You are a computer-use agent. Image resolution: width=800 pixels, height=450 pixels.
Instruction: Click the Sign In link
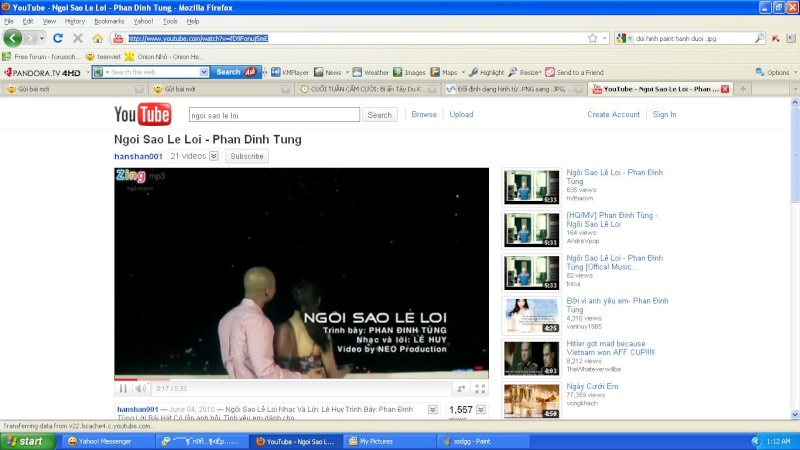point(664,114)
